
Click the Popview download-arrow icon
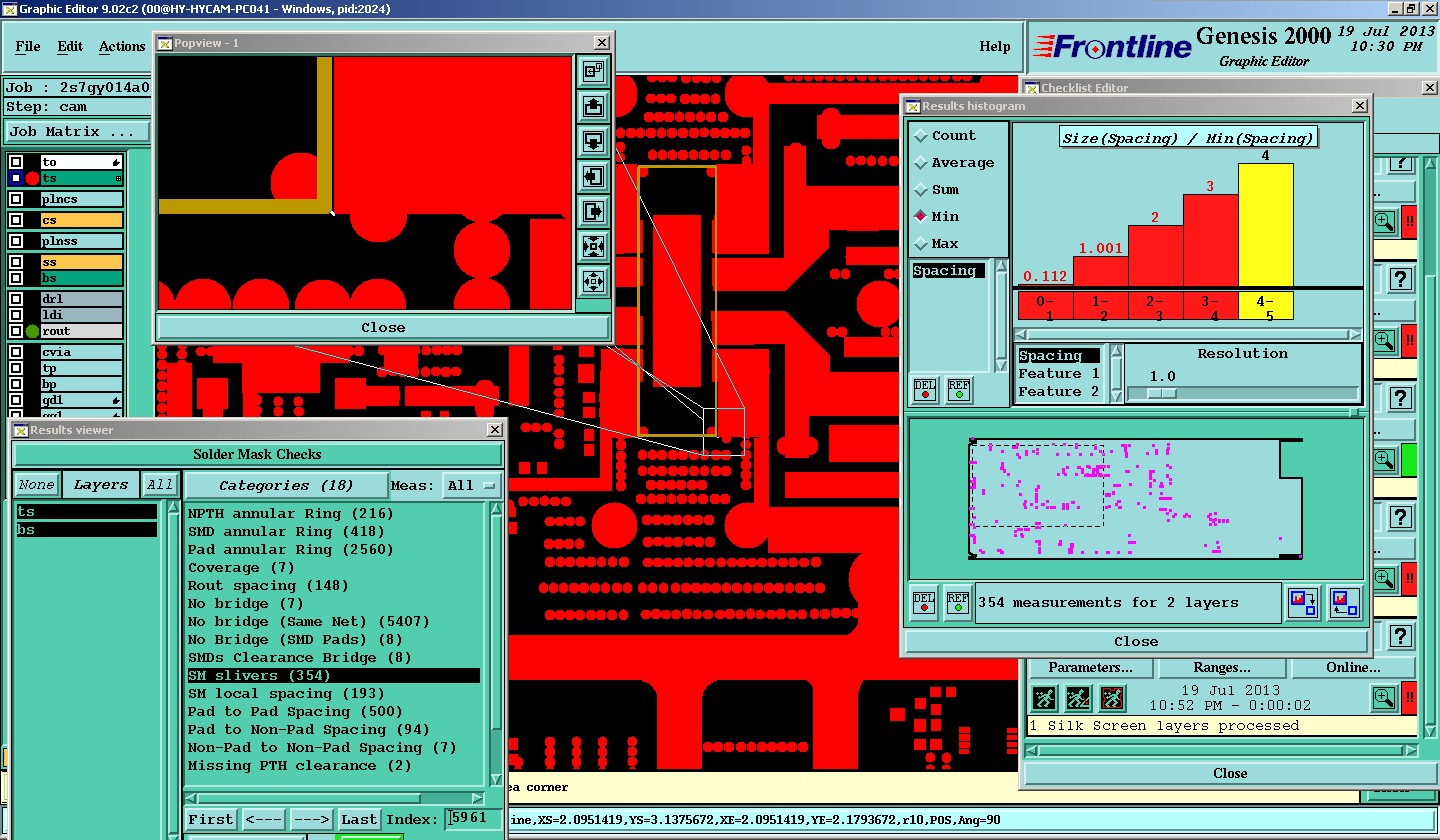tap(593, 141)
